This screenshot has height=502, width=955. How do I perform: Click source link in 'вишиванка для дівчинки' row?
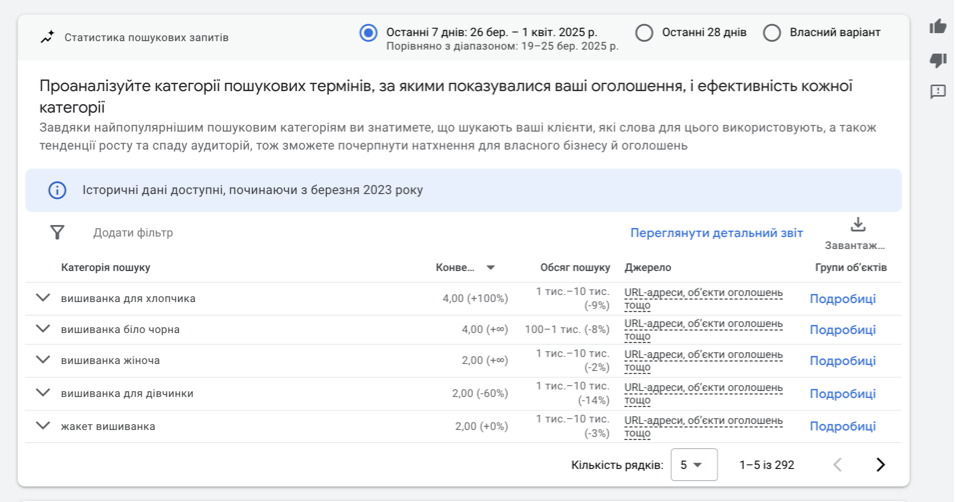click(703, 394)
